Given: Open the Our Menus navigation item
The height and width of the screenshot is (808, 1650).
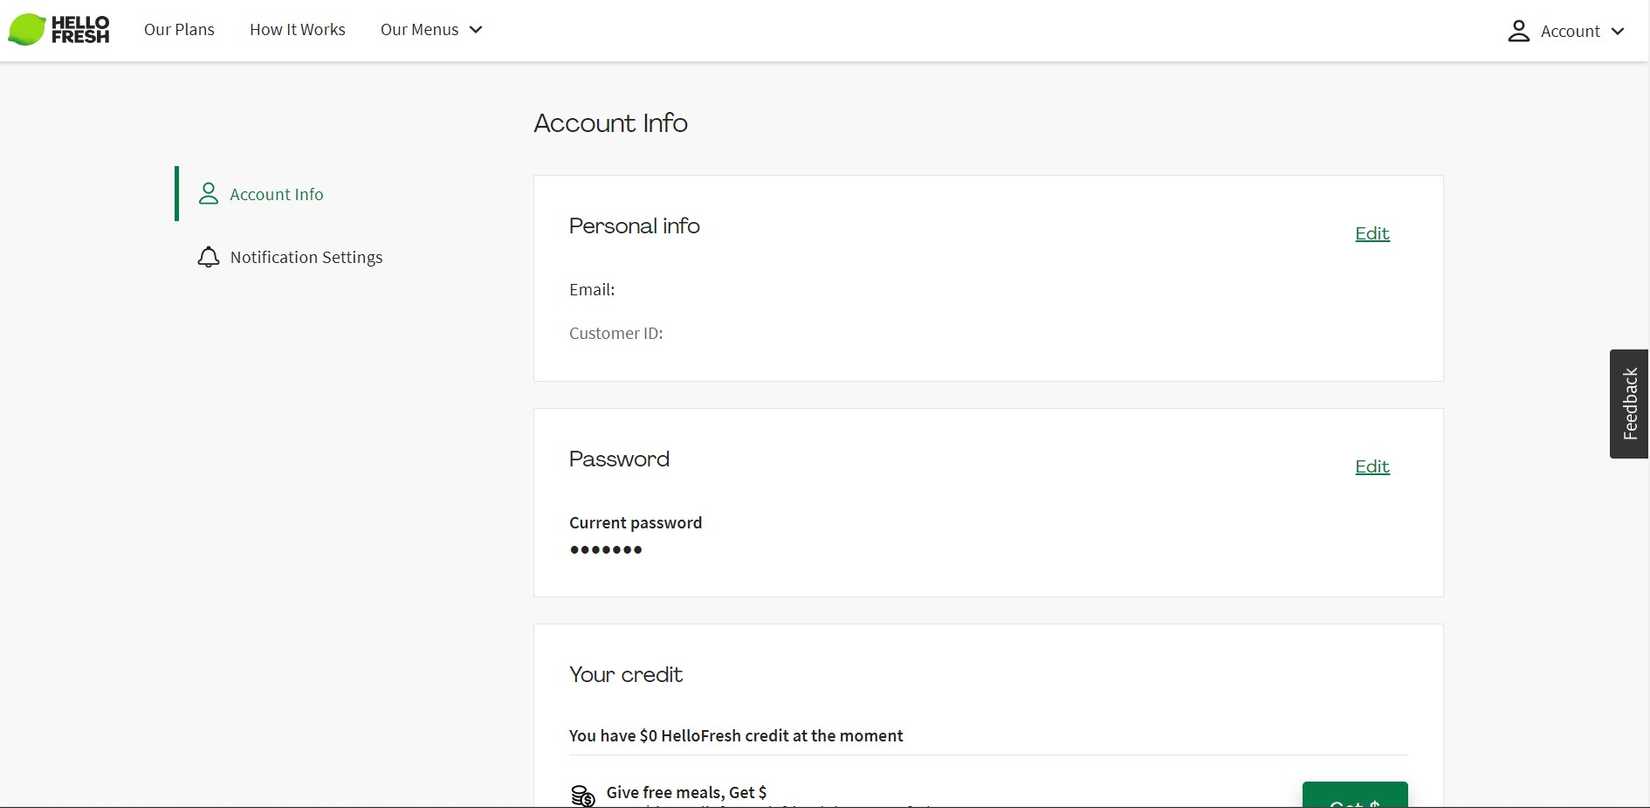Looking at the screenshot, I should click(x=419, y=30).
